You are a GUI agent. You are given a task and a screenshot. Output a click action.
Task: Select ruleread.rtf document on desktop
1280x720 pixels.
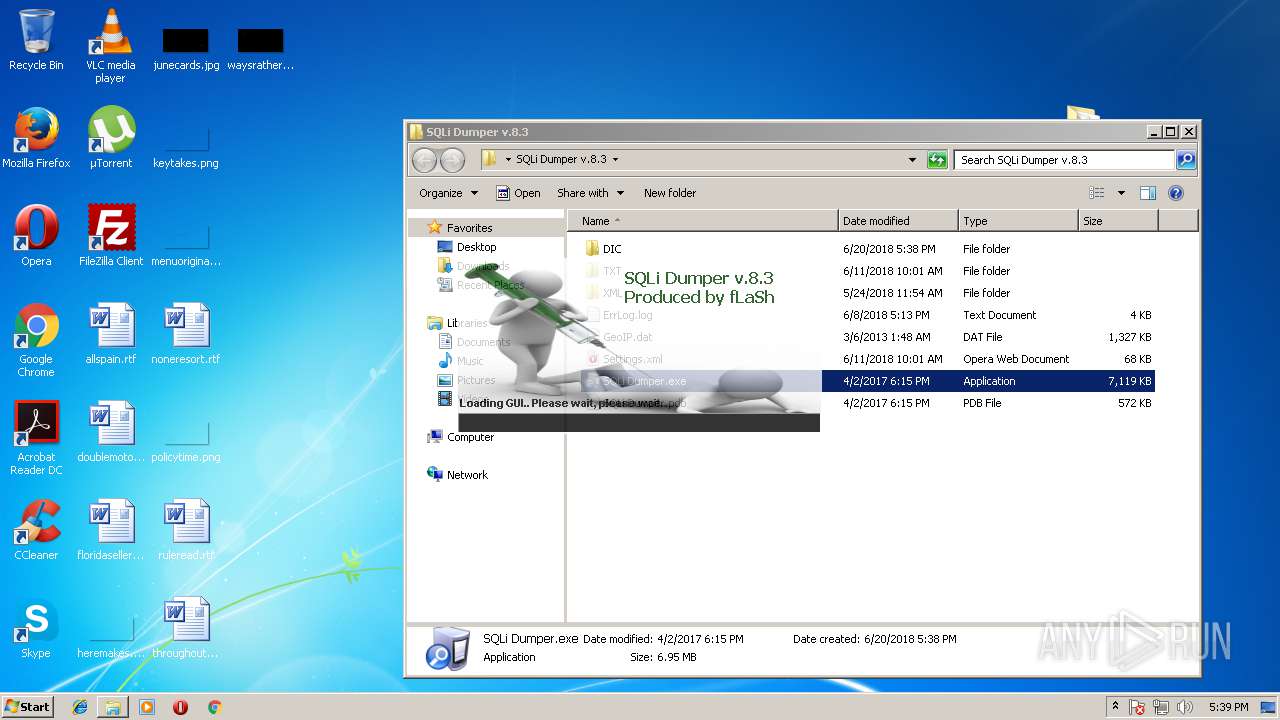(x=185, y=530)
